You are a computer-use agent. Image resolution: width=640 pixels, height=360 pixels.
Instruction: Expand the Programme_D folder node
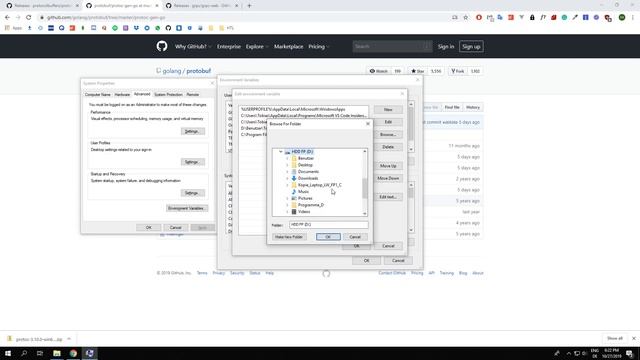click(x=287, y=205)
